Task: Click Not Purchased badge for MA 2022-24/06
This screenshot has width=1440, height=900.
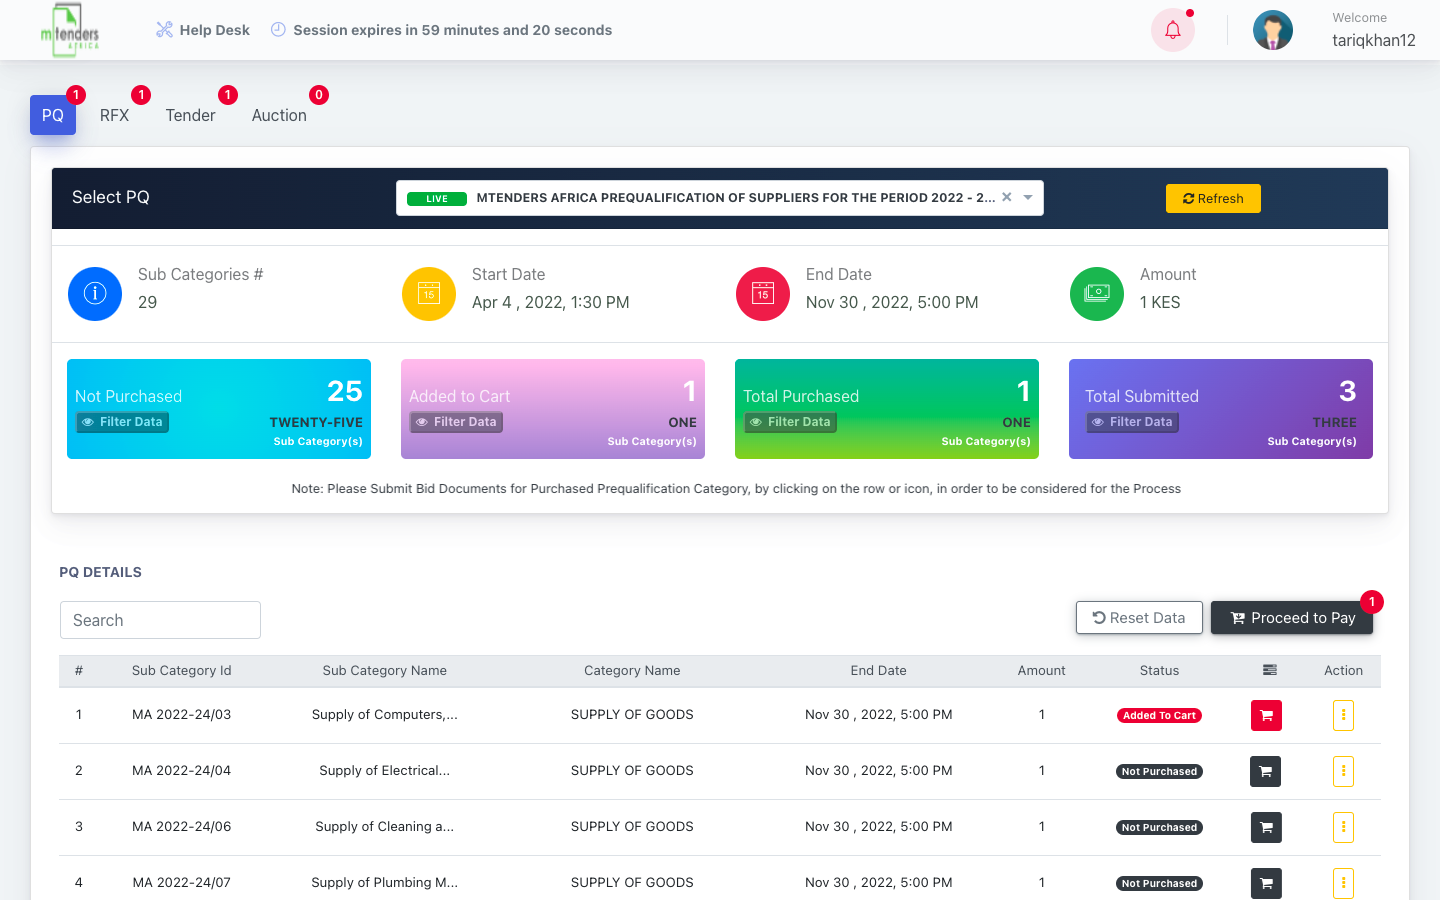Action: point(1160,827)
